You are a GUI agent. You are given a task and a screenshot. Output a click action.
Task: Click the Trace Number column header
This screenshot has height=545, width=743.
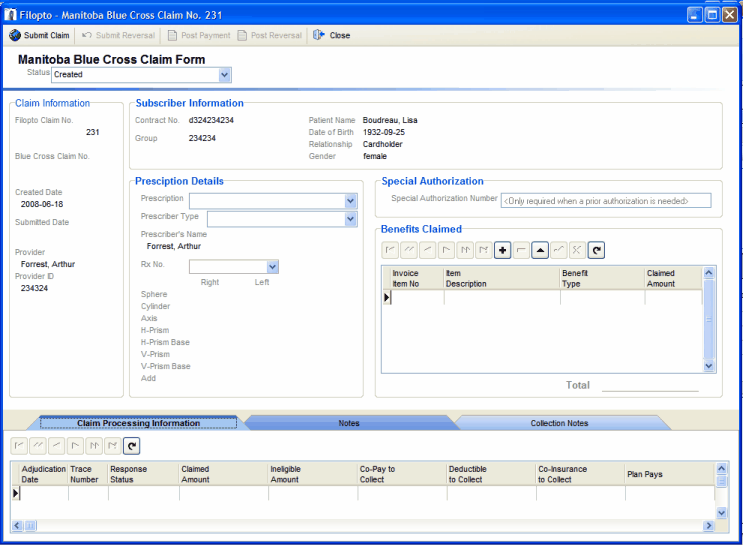pos(88,474)
